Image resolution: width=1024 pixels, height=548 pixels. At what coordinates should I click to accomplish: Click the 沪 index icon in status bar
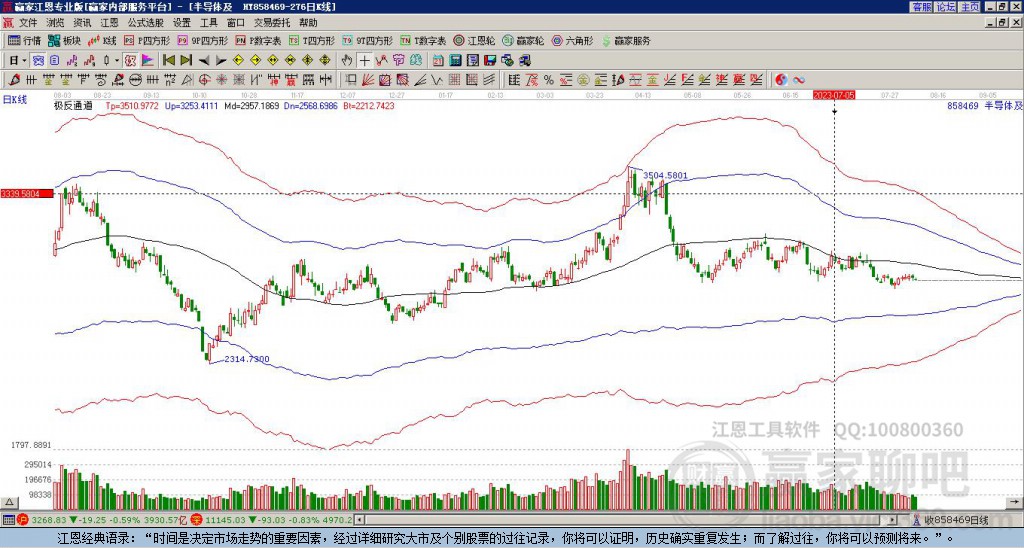coord(22,520)
